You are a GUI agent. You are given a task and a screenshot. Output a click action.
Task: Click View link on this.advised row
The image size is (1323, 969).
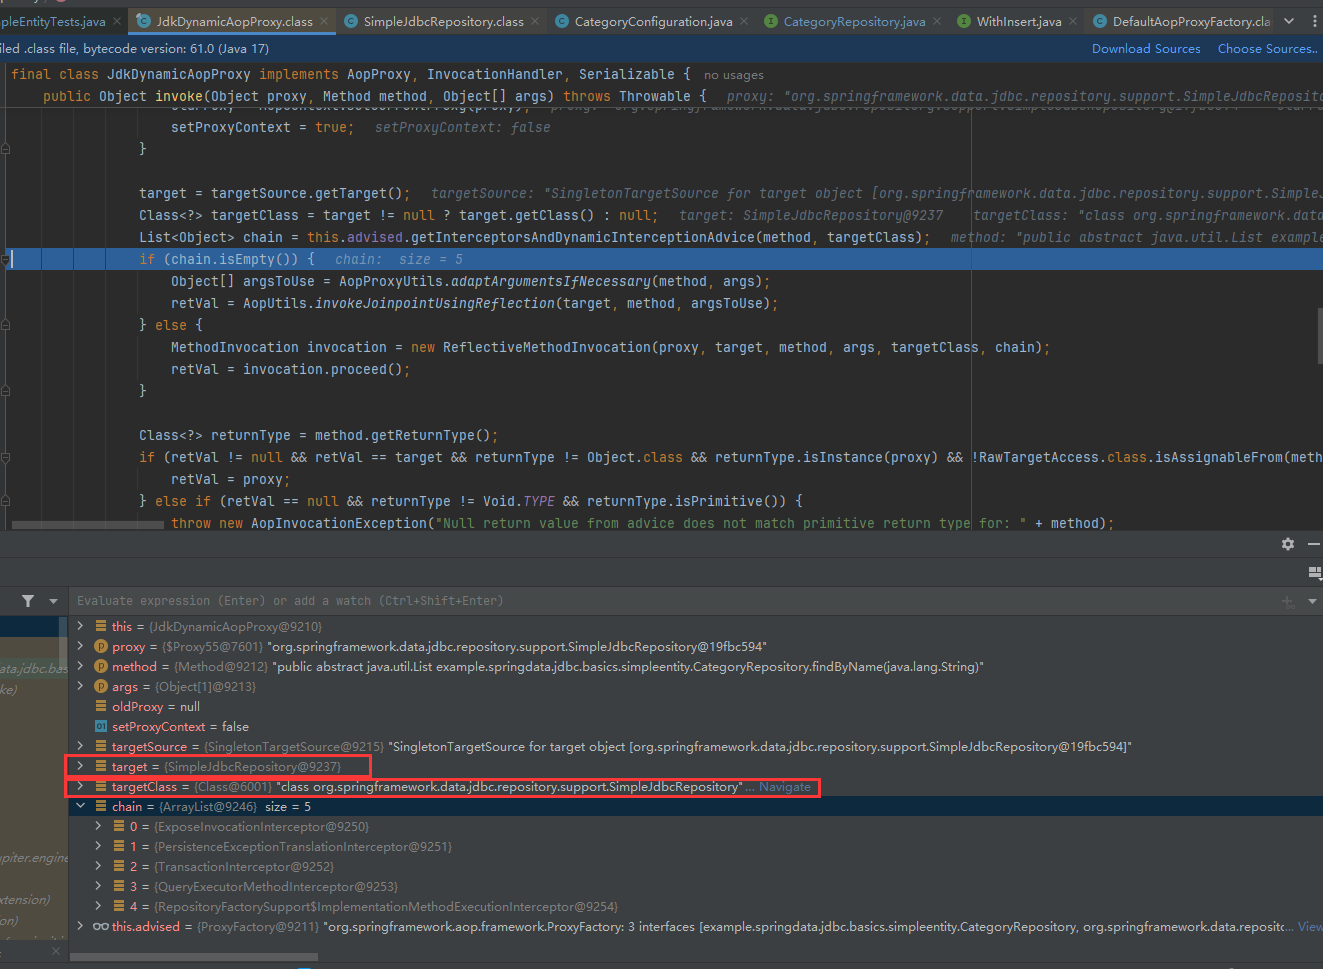click(x=1309, y=927)
